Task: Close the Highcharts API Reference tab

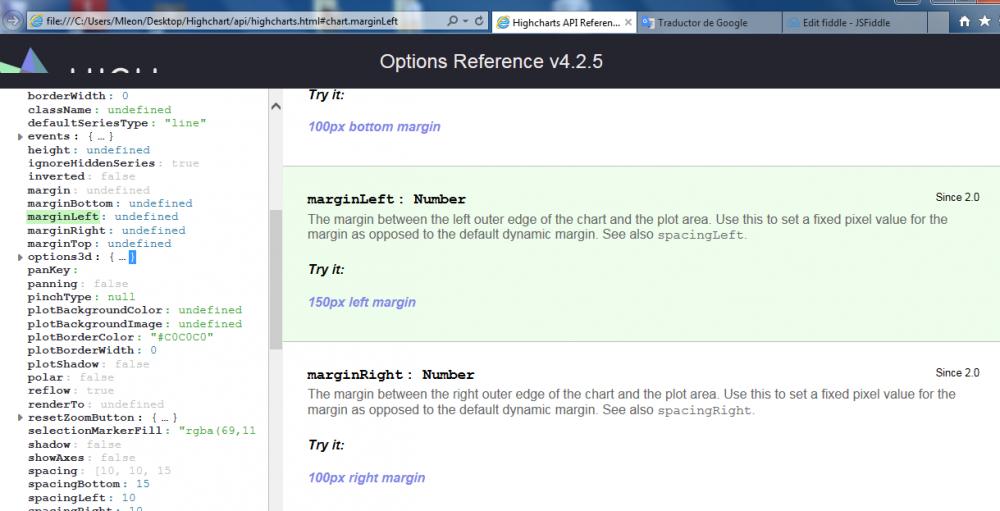Action: tap(628, 22)
